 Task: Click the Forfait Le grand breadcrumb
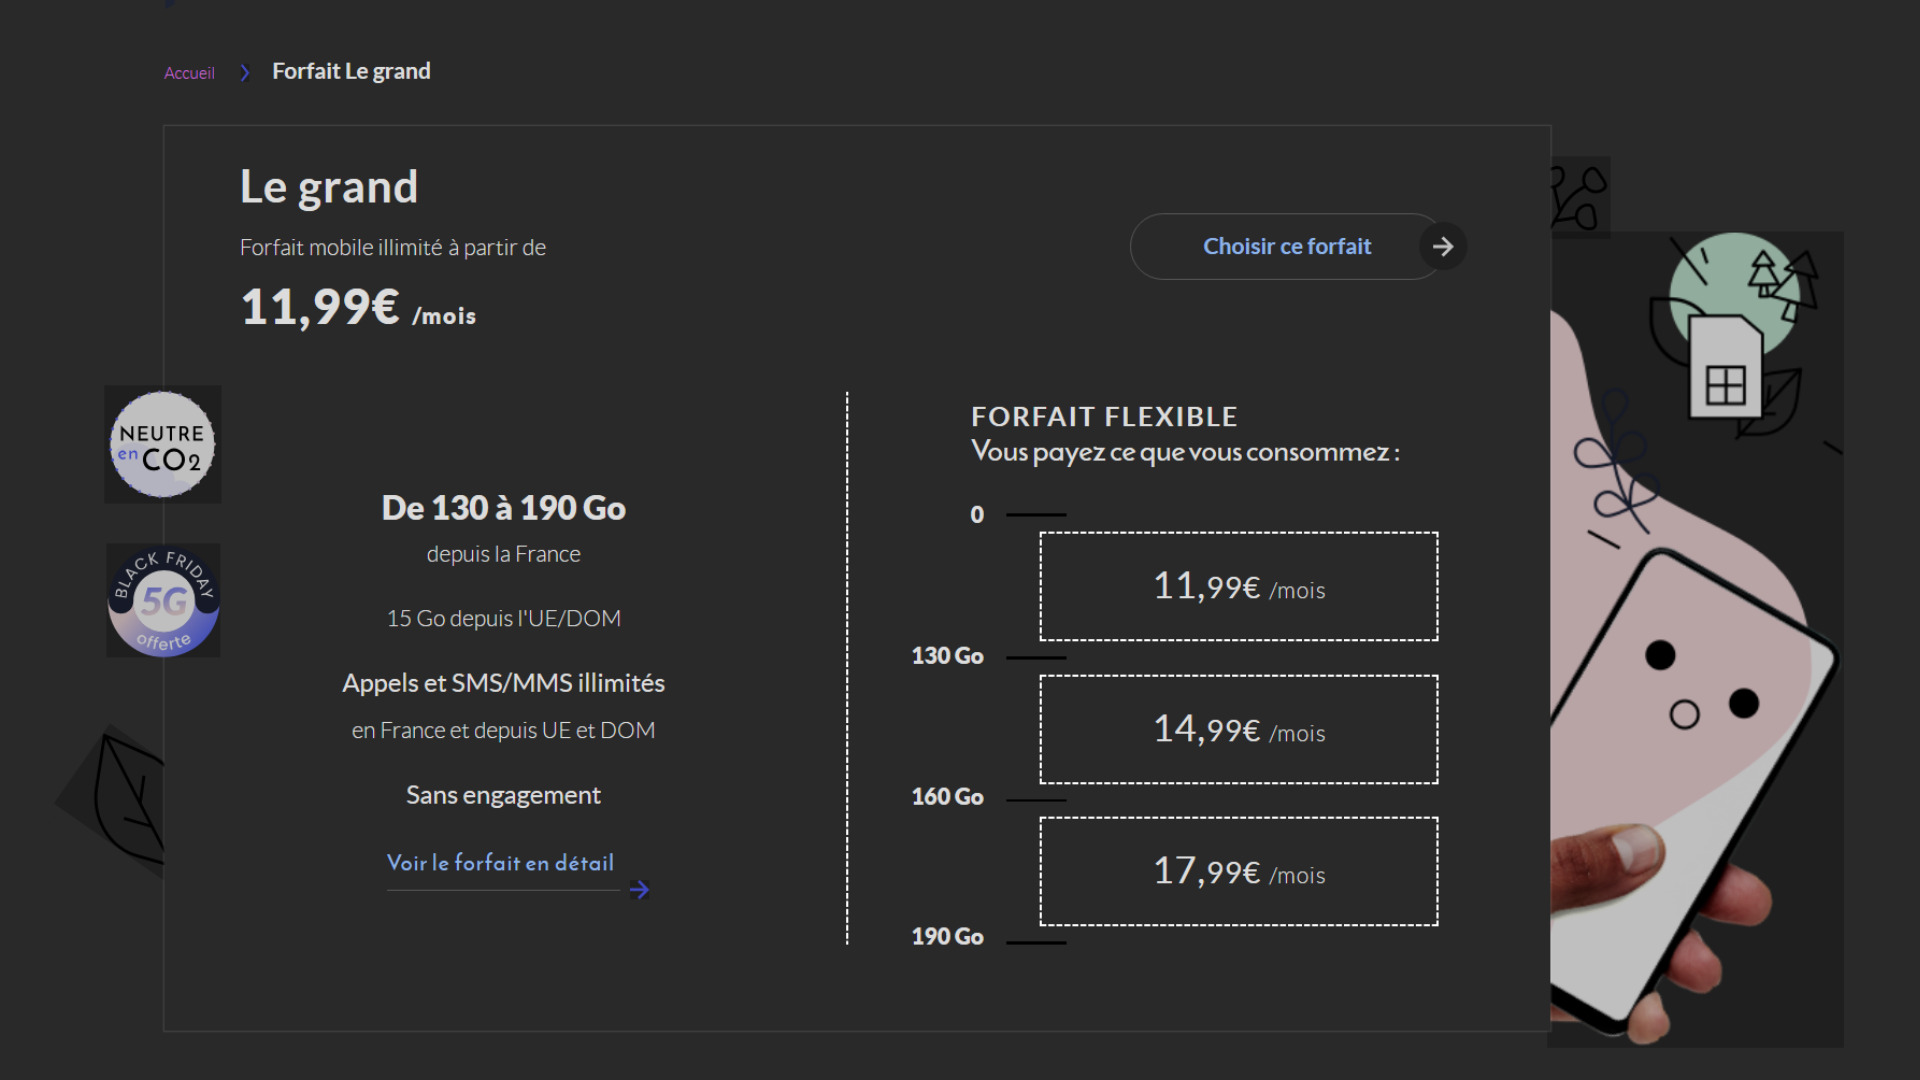(x=351, y=71)
